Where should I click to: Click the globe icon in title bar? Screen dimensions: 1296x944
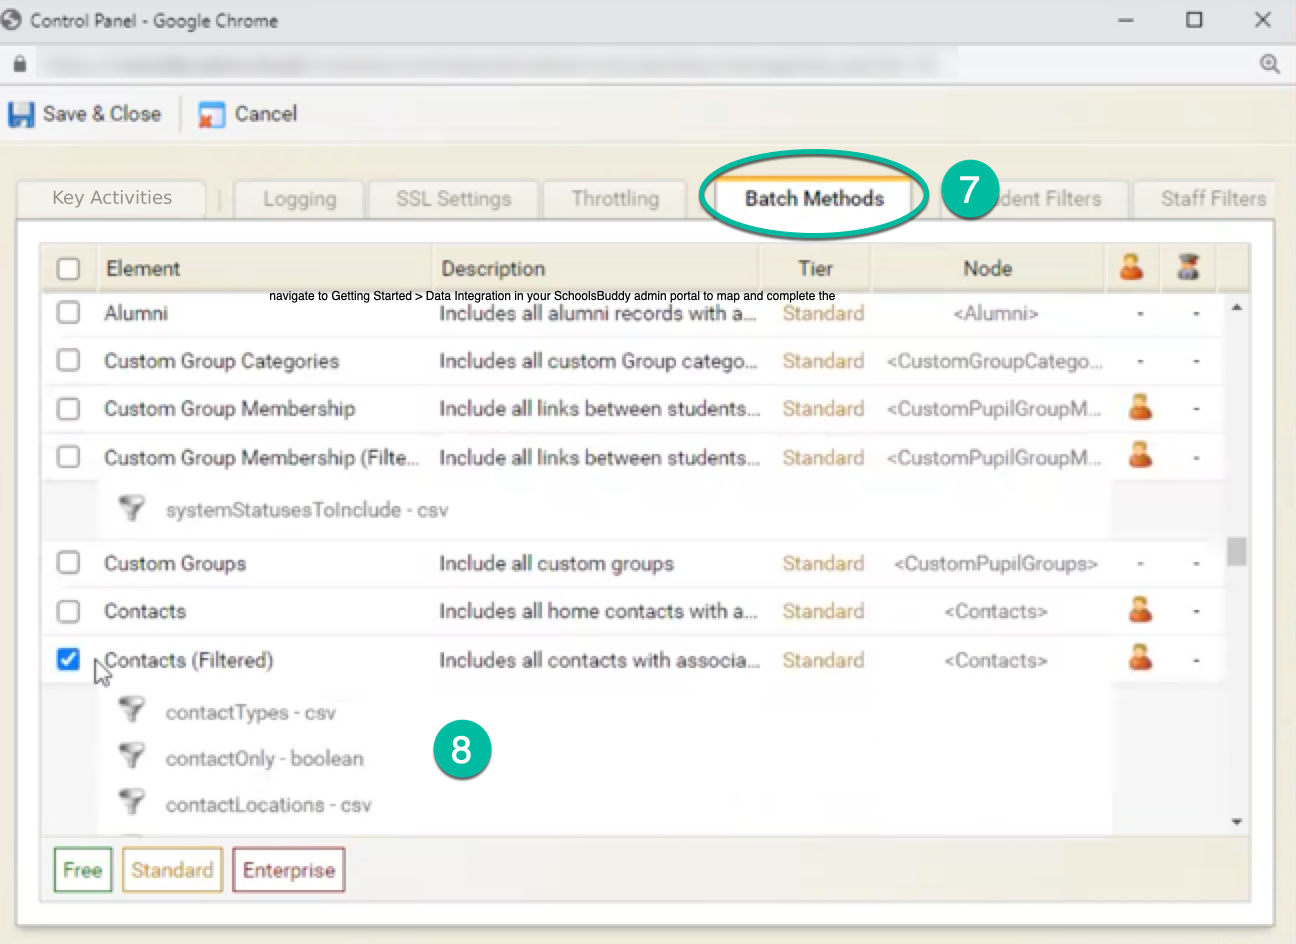[11, 19]
